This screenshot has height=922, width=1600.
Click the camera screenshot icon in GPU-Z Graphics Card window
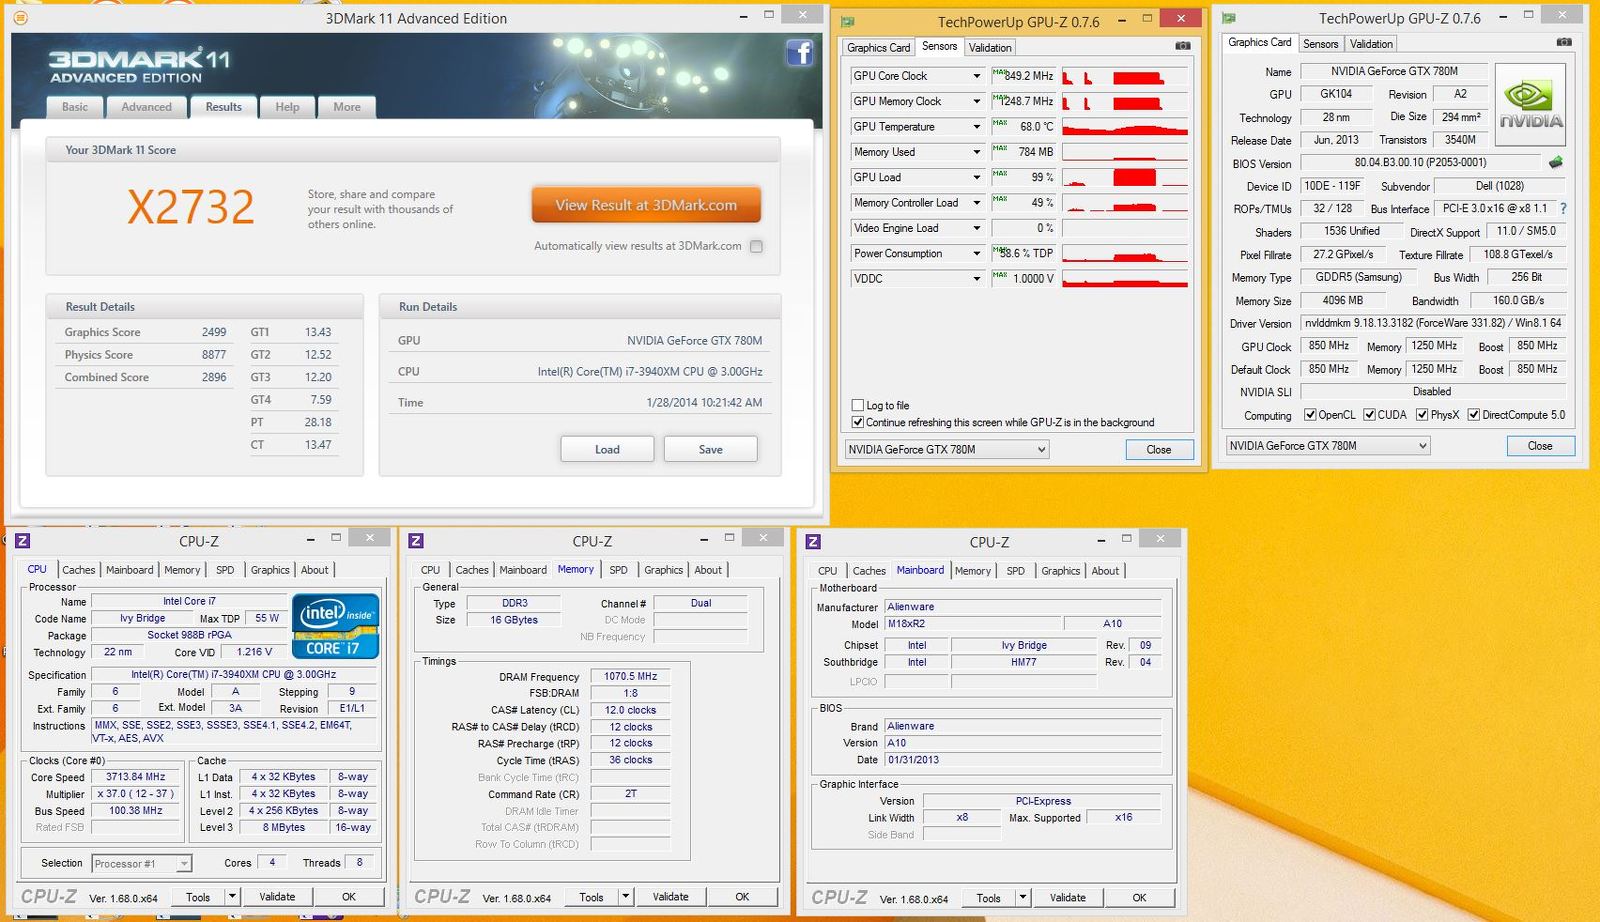tap(1564, 42)
